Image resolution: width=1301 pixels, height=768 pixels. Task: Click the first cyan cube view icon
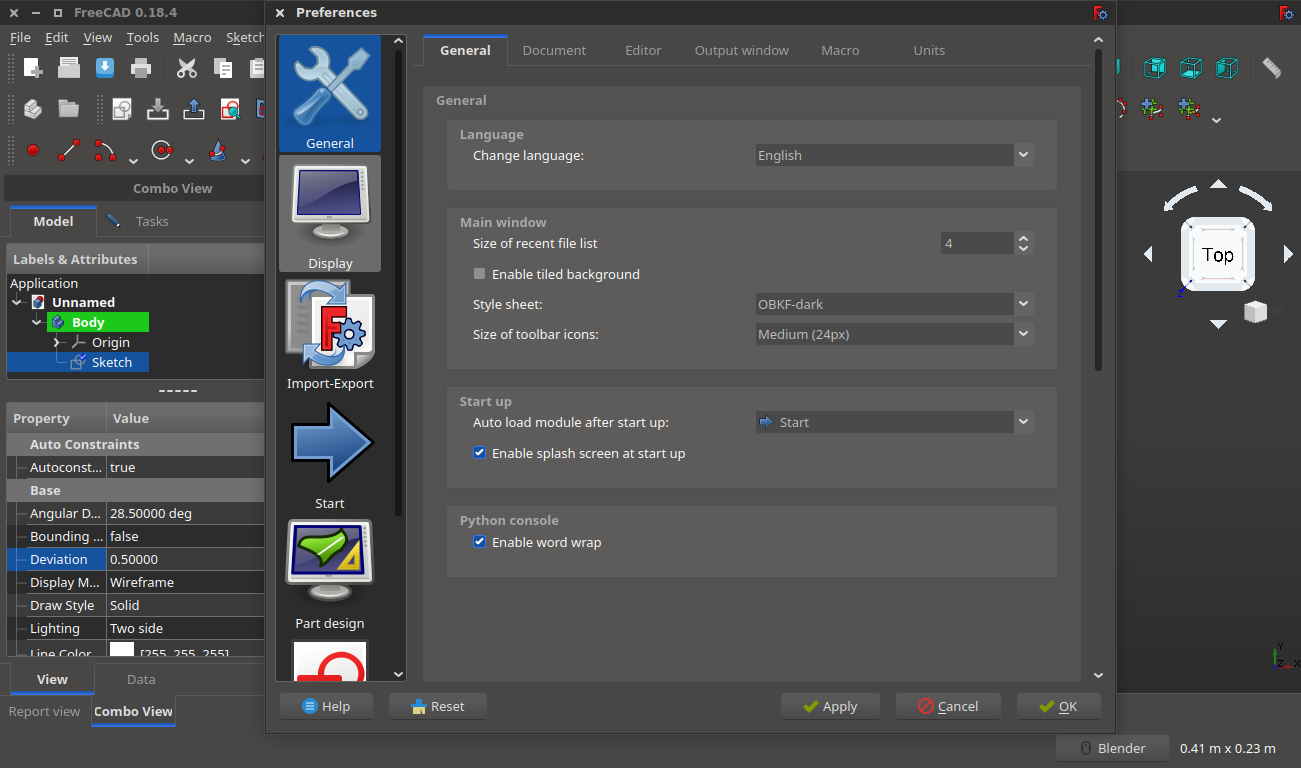1155,68
